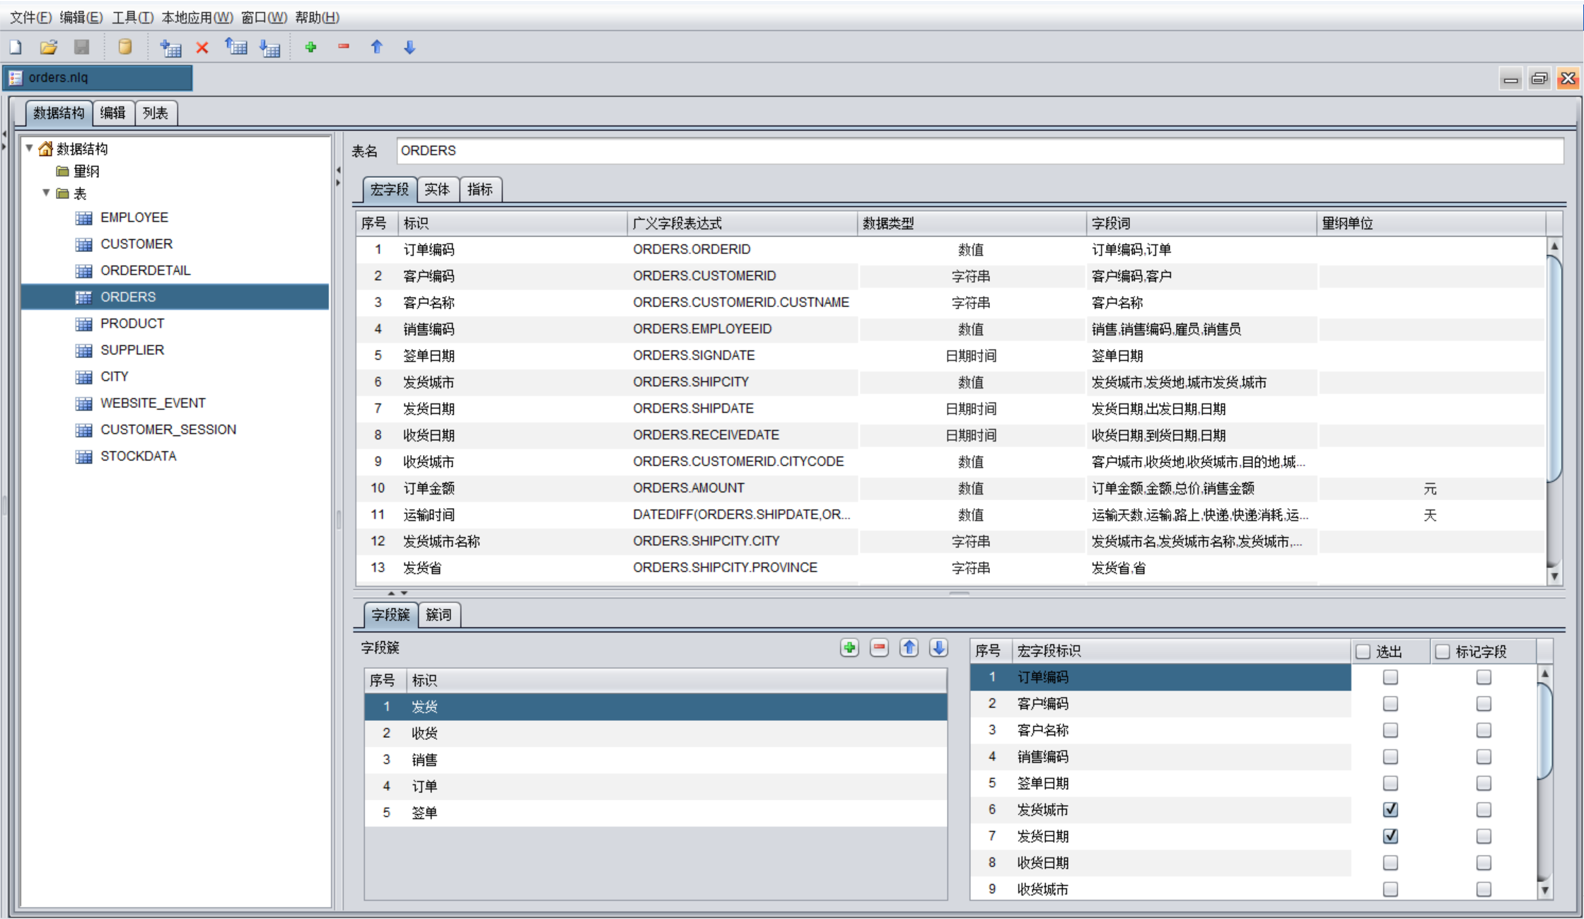1584x919 pixels.
Task: Select the CUSTOMER table in the tree
Action: click(136, 244)
